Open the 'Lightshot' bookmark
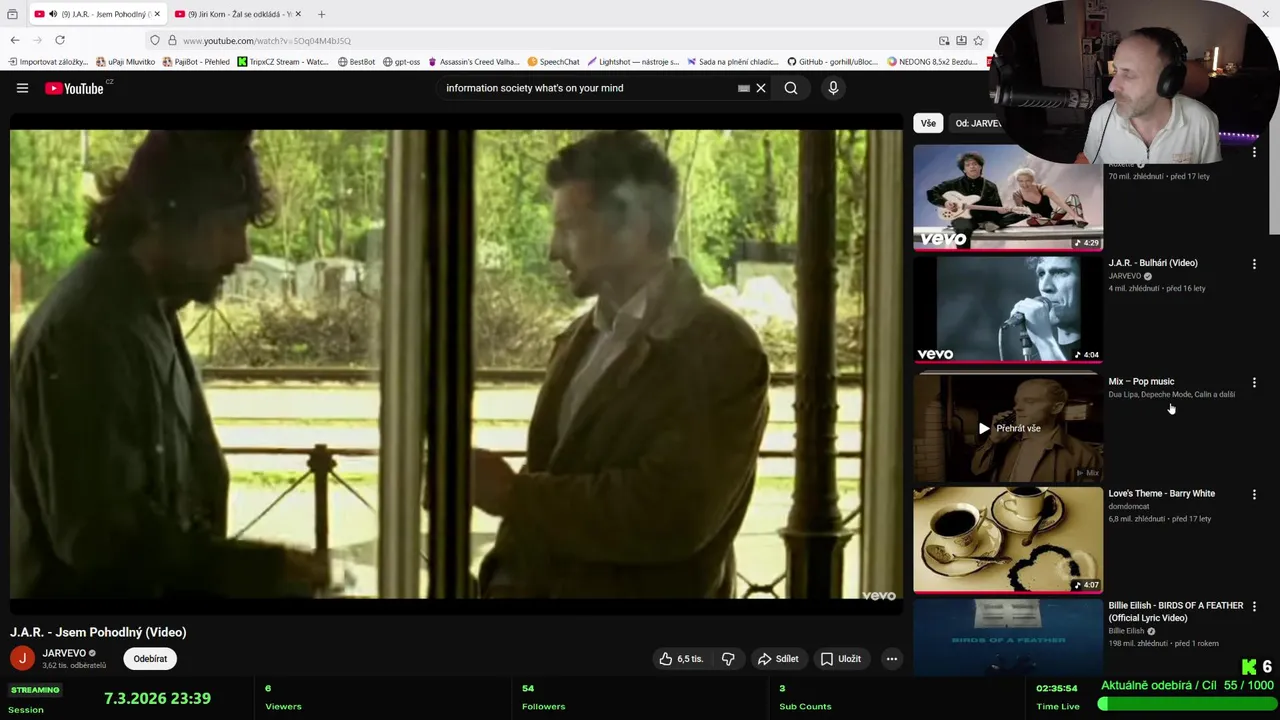Screen dimensions: 1280x720 [x=634, y=62]
